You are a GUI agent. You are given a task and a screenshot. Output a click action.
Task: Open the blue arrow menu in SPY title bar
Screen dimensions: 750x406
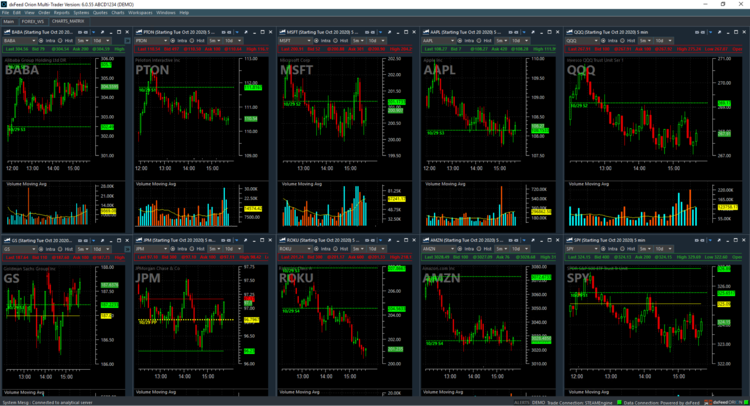tap(711, 240)
